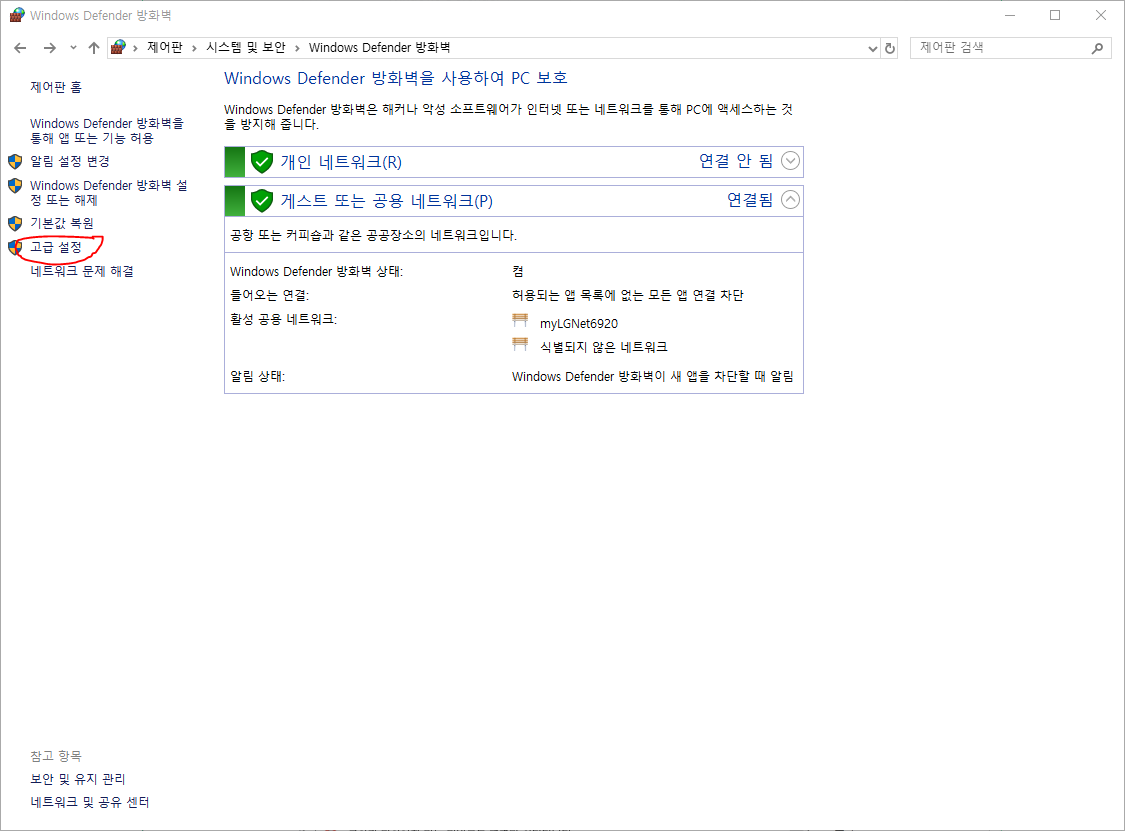Open Windows Defender 방화벽 설정 또는 해제
This screenshot has width=1125, height=831.
pos(108,192)
